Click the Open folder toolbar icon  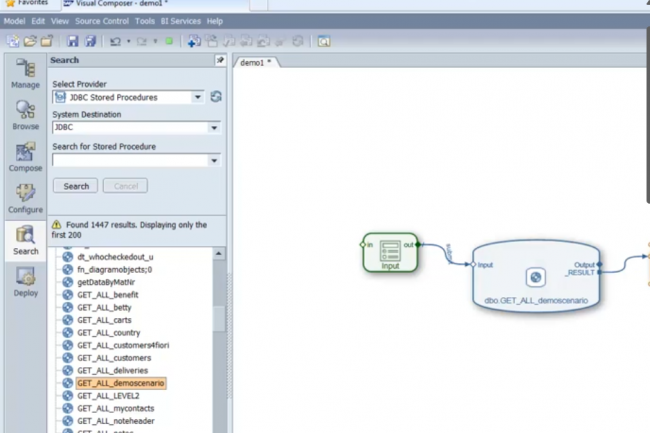click(x=31, y=41)
